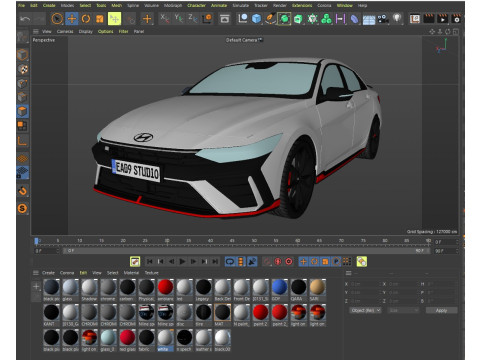Click the timeline preview range bar
480x360 pixels.
(246, 251)
